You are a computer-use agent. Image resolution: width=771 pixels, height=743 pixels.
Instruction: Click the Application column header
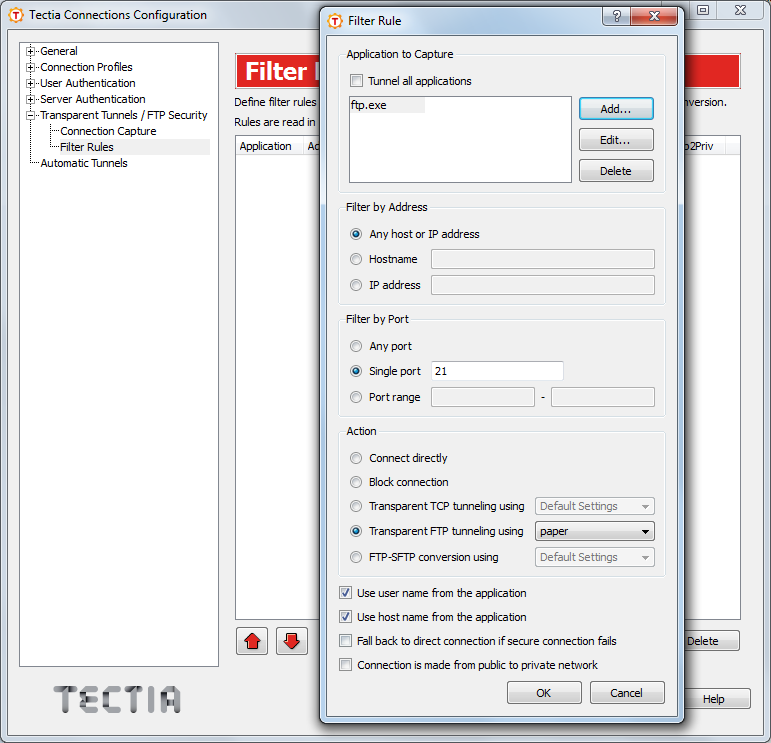pyautogui.click(x=269, y=146)
